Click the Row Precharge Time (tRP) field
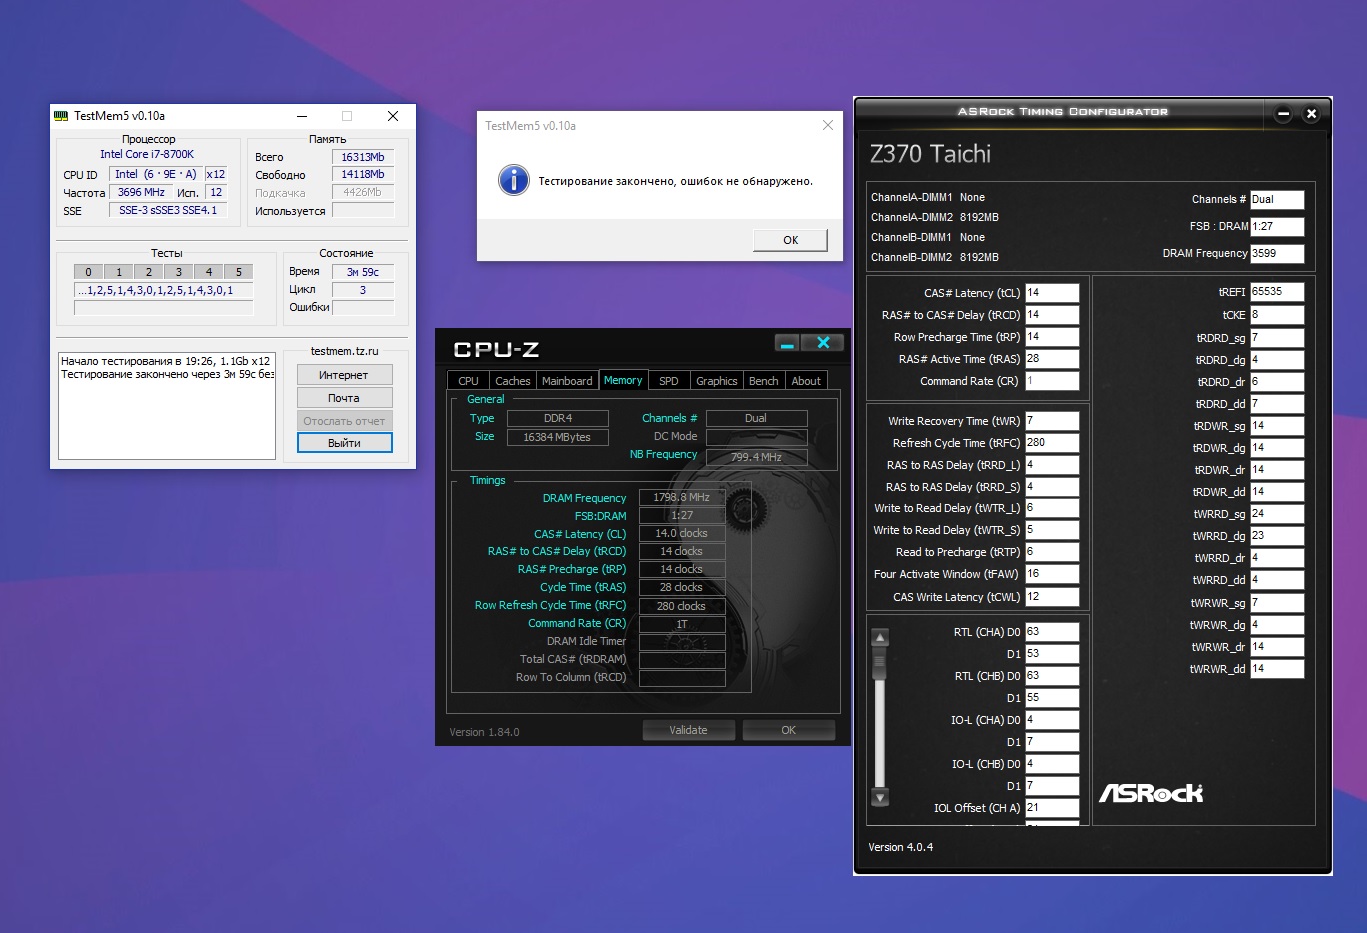Screen dimensions: 1367x933 click(x=1052, y=337)
